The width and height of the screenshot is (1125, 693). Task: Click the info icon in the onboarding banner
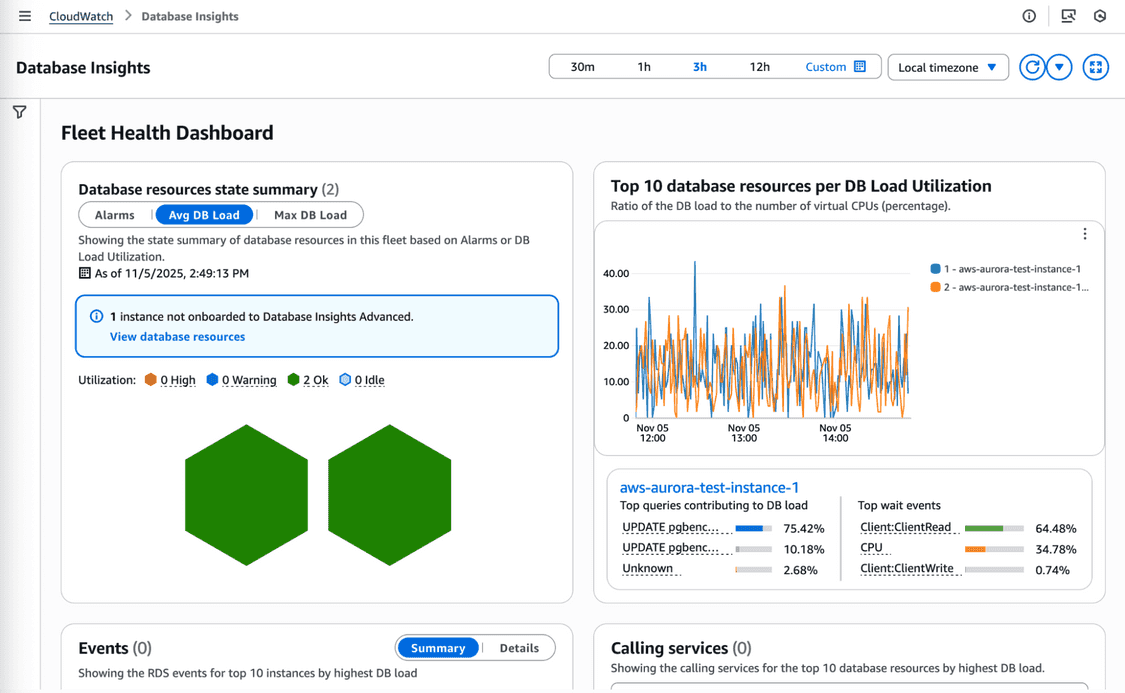95,315
